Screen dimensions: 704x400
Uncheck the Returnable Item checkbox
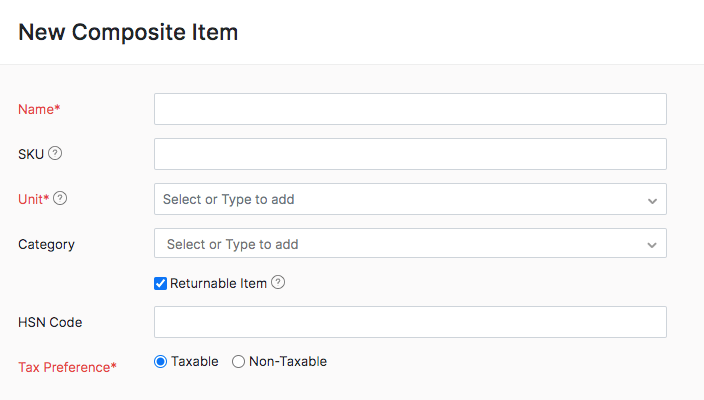pos(160,283)
